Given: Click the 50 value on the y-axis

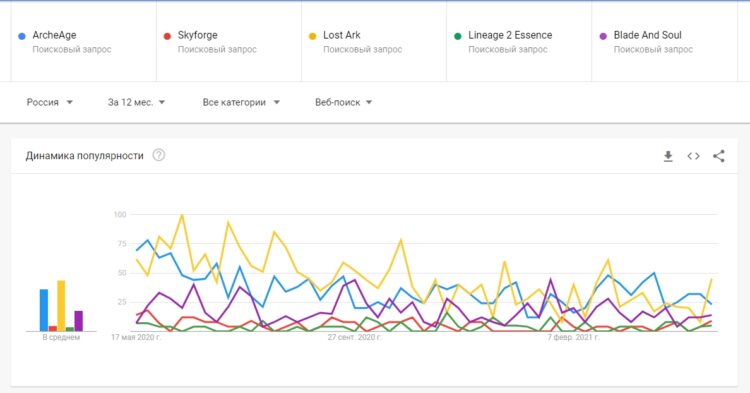Looking at the screenshot, I should pyautogui.click(x=122, y=273).
